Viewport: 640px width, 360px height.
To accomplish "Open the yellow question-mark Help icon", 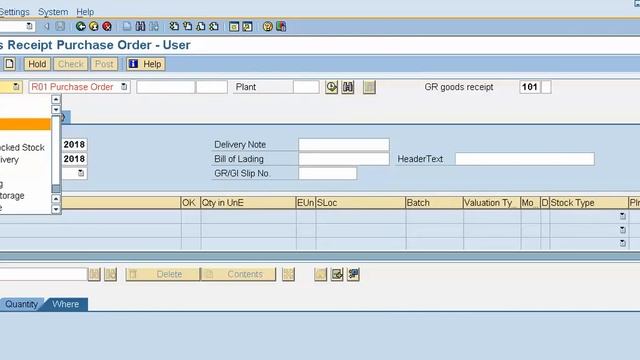I will 267,27.
